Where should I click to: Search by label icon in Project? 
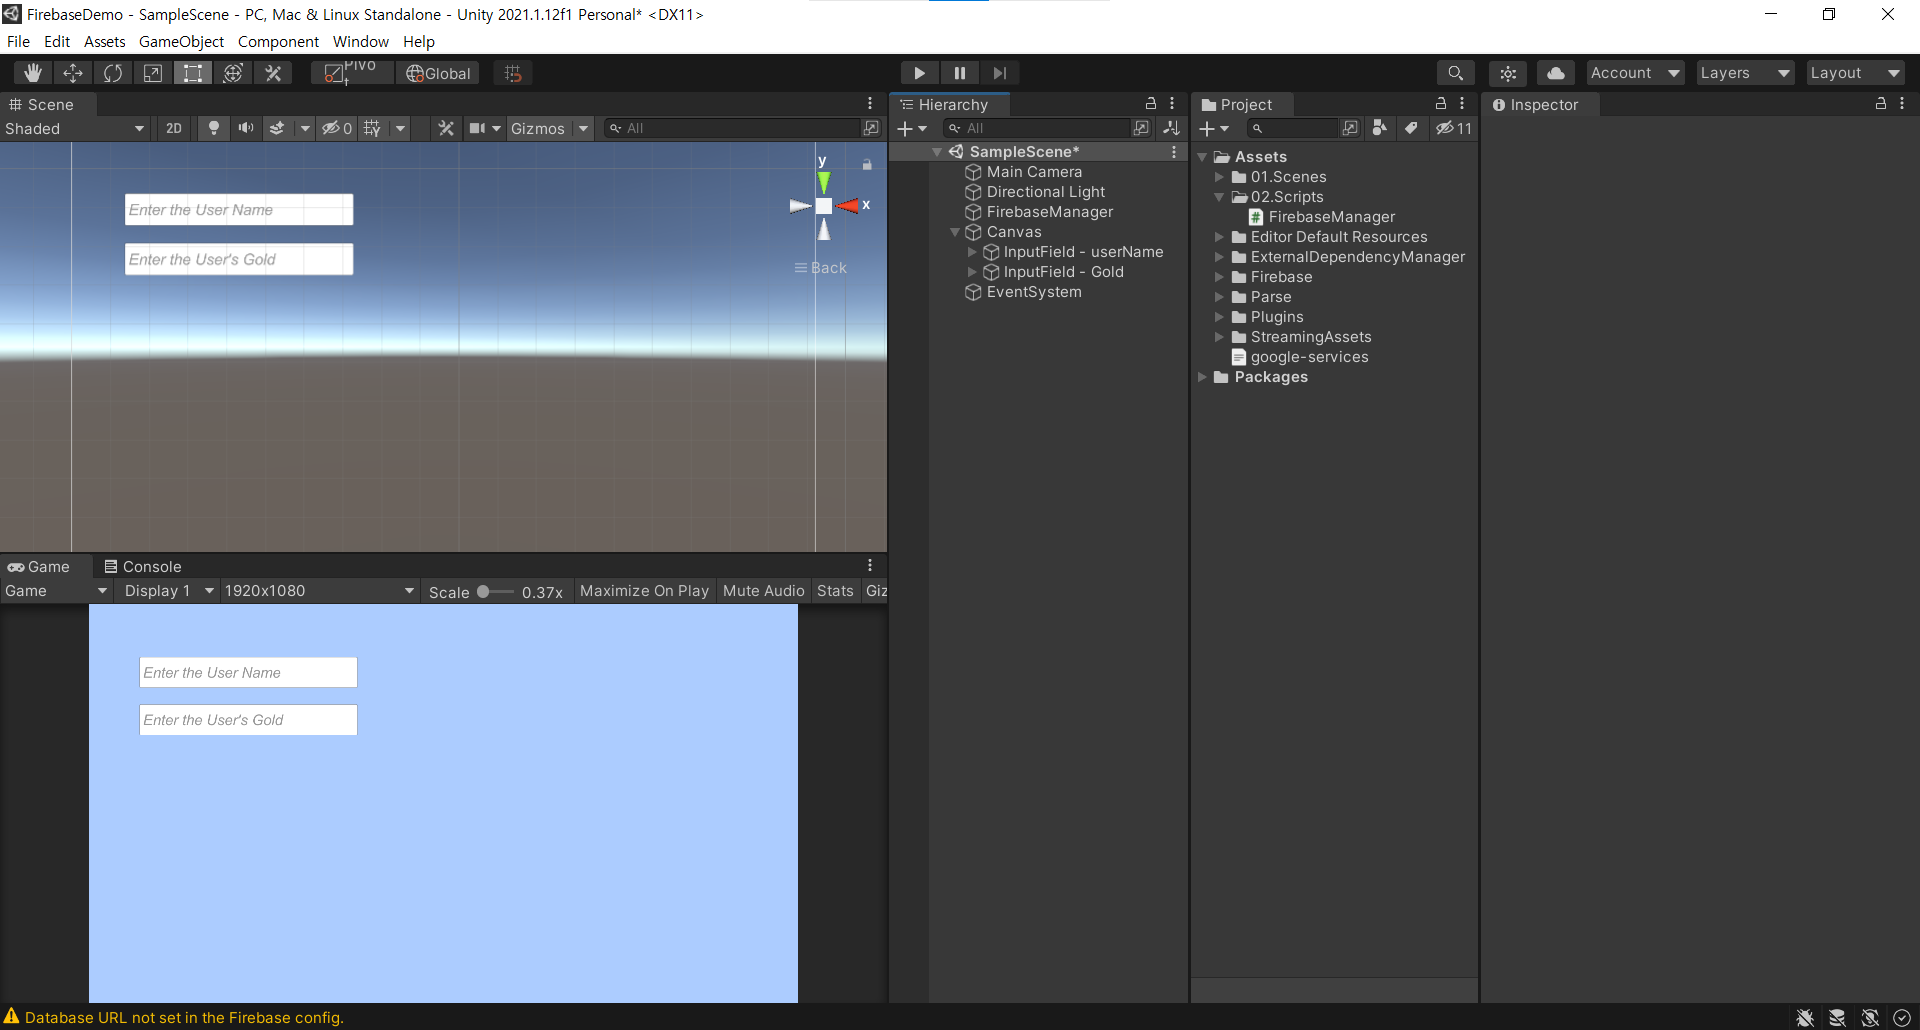coord(1411,128)
